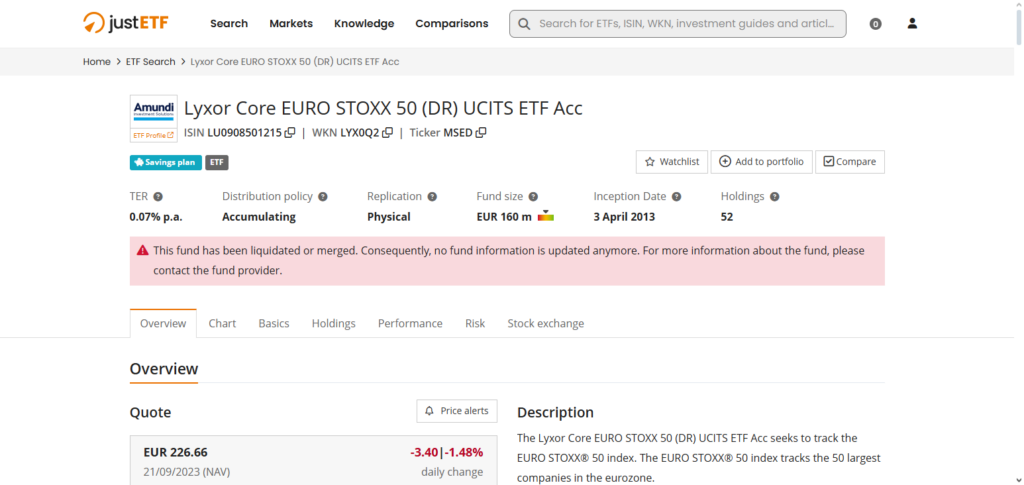
Task: Copy the ISIN LU0908501215 with copy icon
Action: [x=290, y=133]
